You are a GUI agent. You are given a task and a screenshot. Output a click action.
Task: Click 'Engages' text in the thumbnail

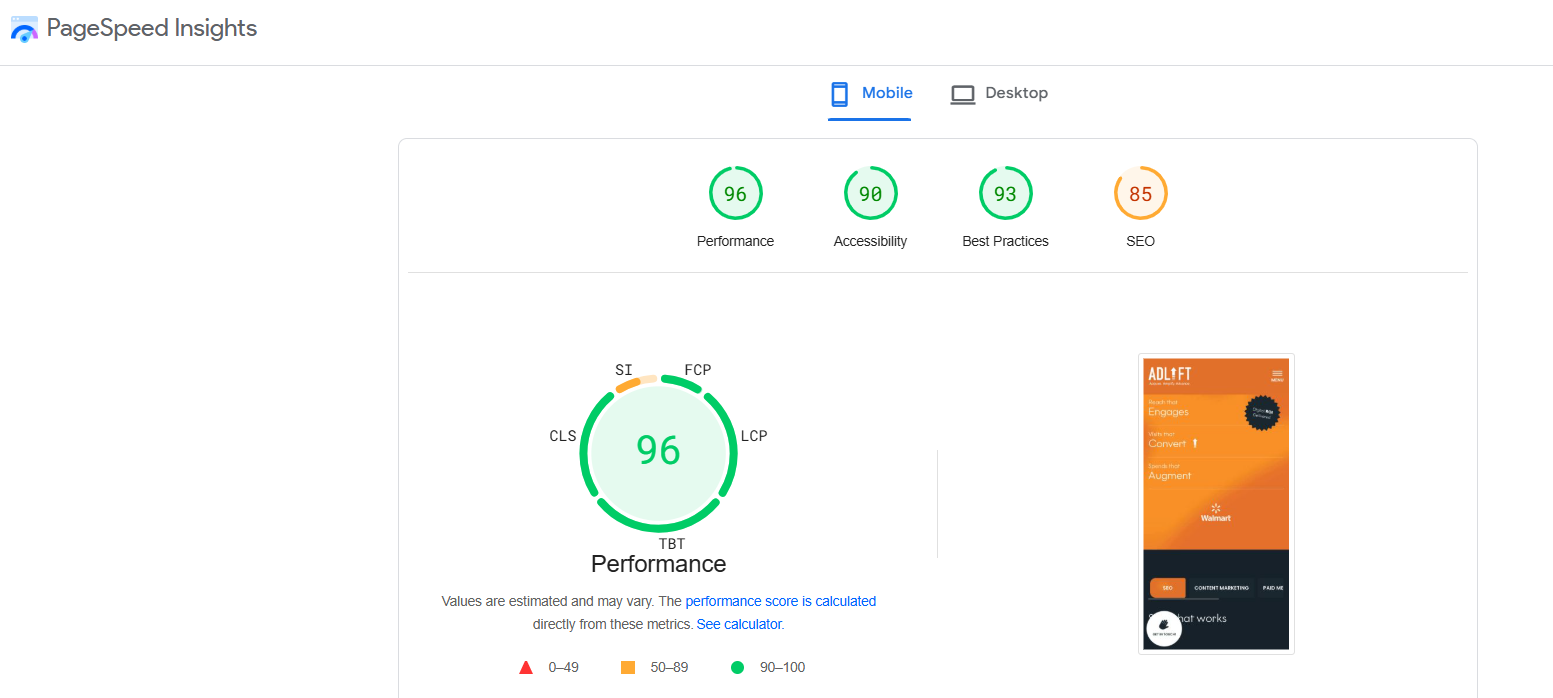(x=1168, y=412)
